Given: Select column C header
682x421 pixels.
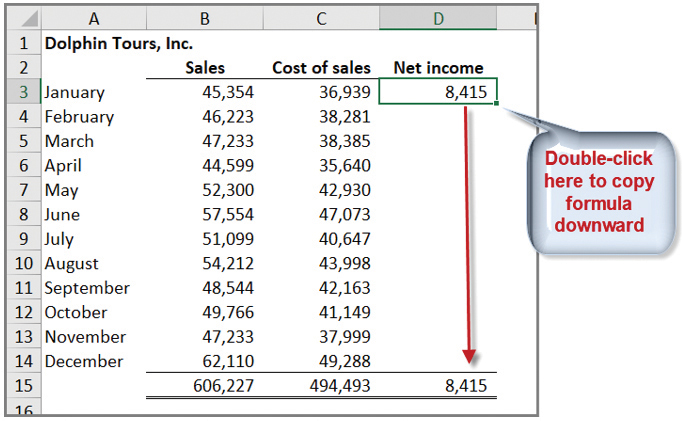Looking at the screenshot, I should pos(320,19).
